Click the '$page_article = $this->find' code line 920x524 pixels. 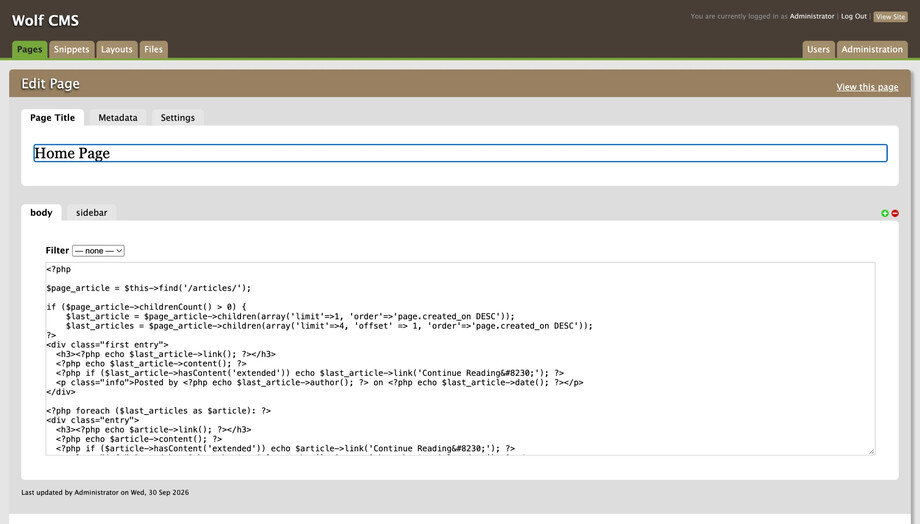point(148,288)
